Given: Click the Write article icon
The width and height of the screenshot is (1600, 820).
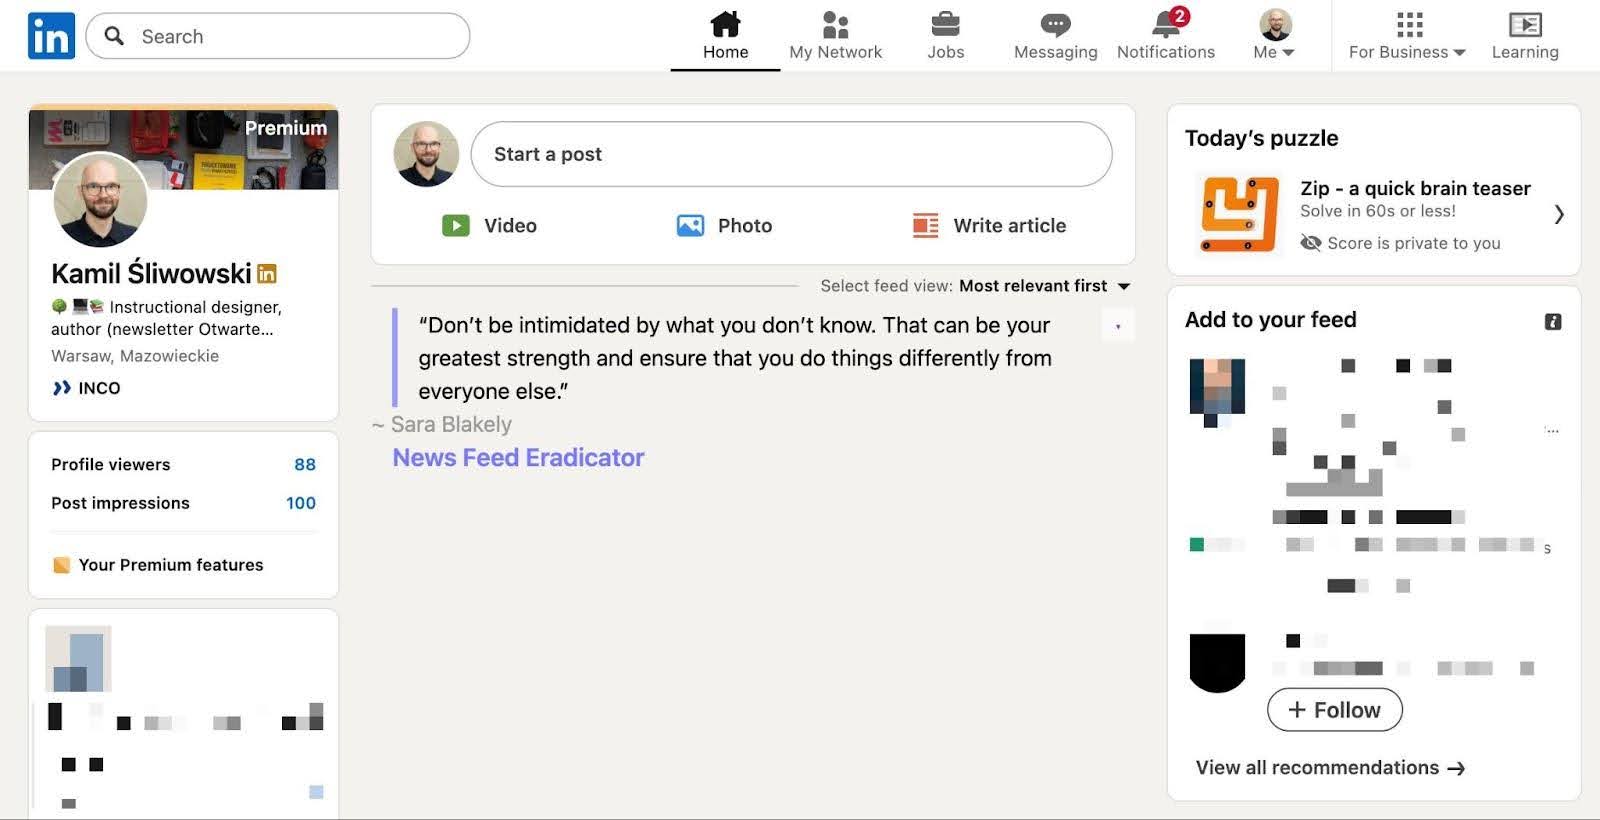Looking at the screenshot, I should point(926,225).
